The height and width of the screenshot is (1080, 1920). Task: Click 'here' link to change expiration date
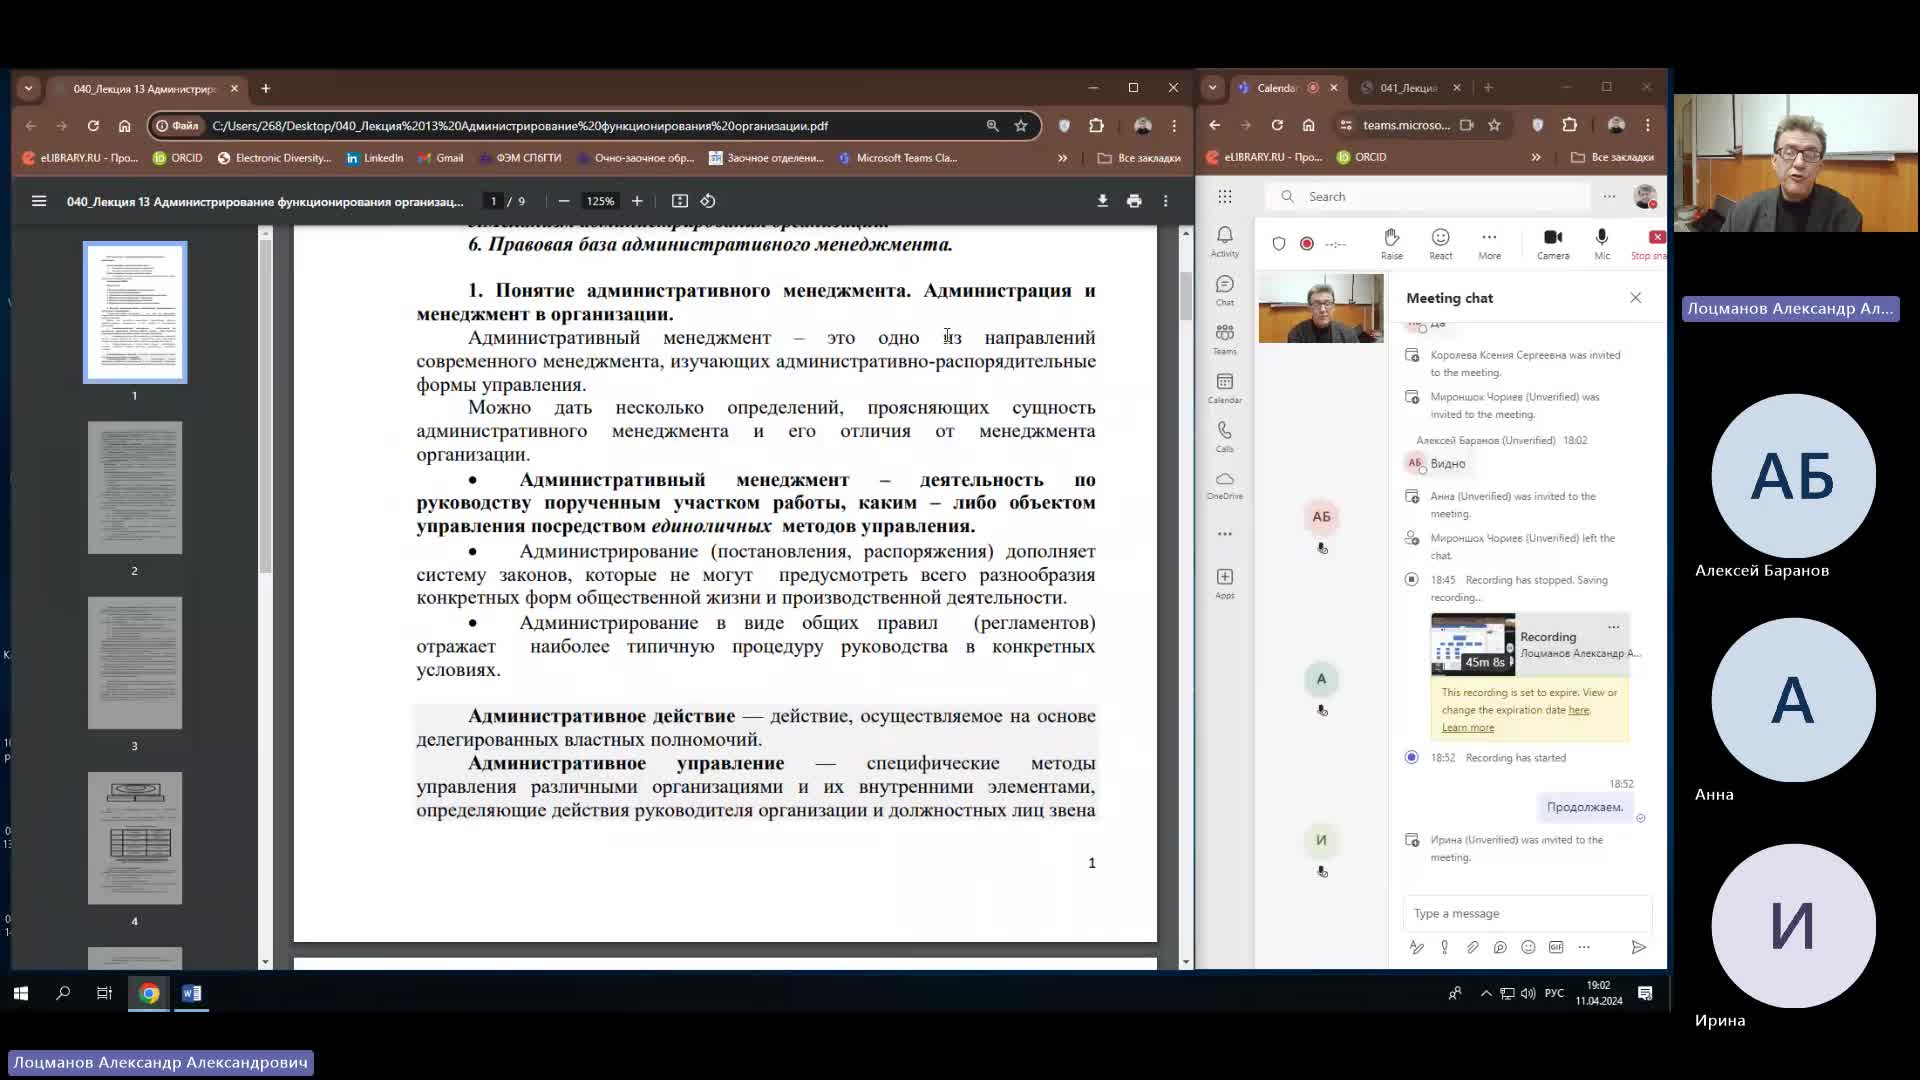click(1578, 710)
